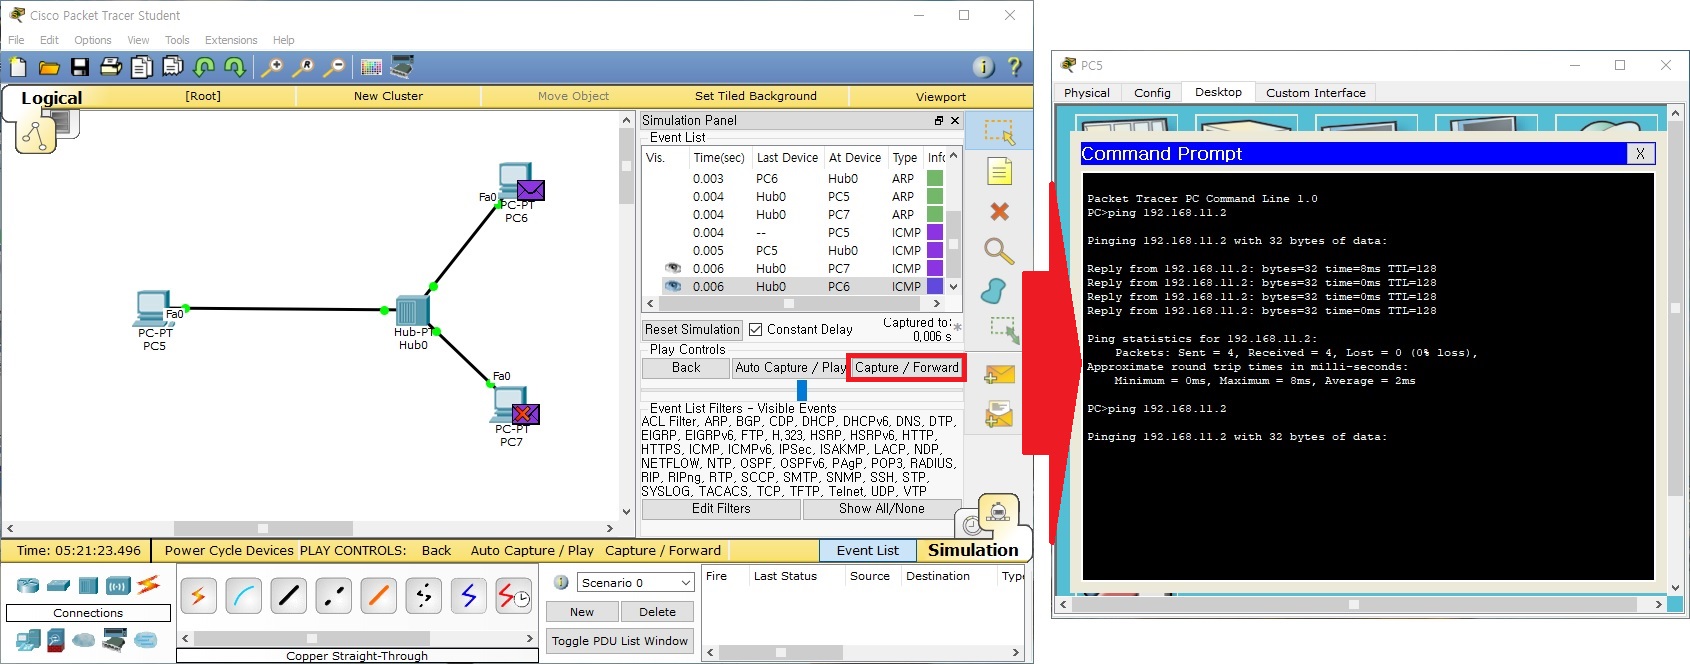Print using the printer toolbar icon
The height and width of the screenshot is (664, 1690).
[x=111, y=67]
